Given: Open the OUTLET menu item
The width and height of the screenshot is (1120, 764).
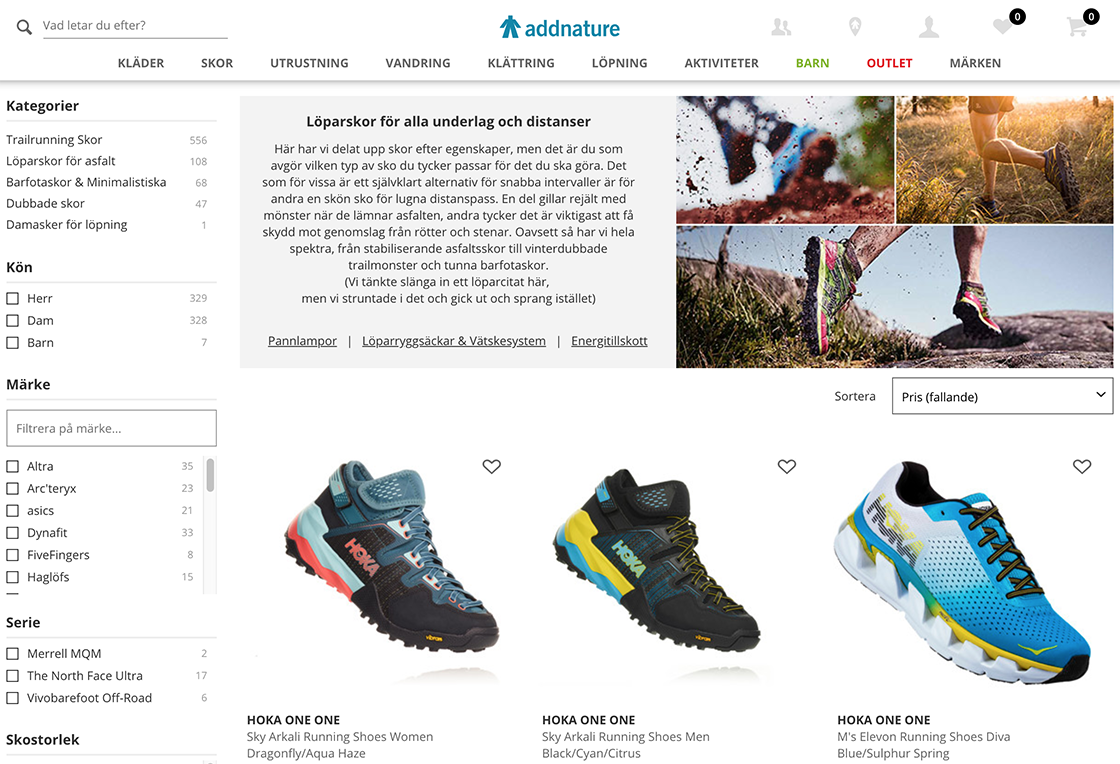Looking at the screenshot, I should (x=889, y=63).
